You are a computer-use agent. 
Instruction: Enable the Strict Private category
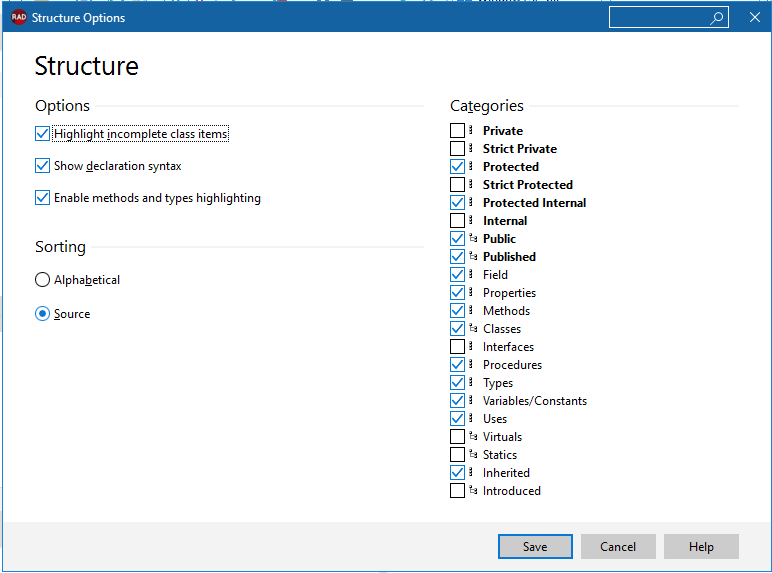coord(457,148)
